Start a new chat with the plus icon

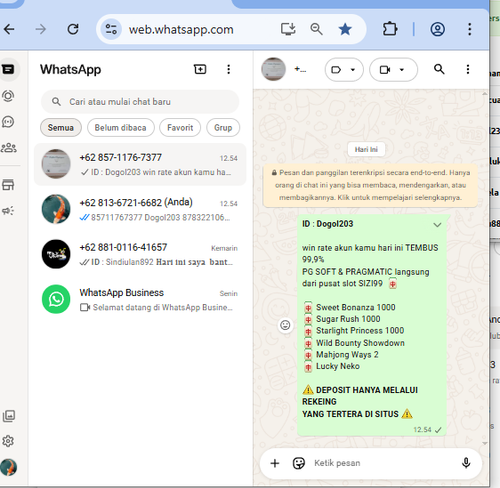tap(200, 69)
